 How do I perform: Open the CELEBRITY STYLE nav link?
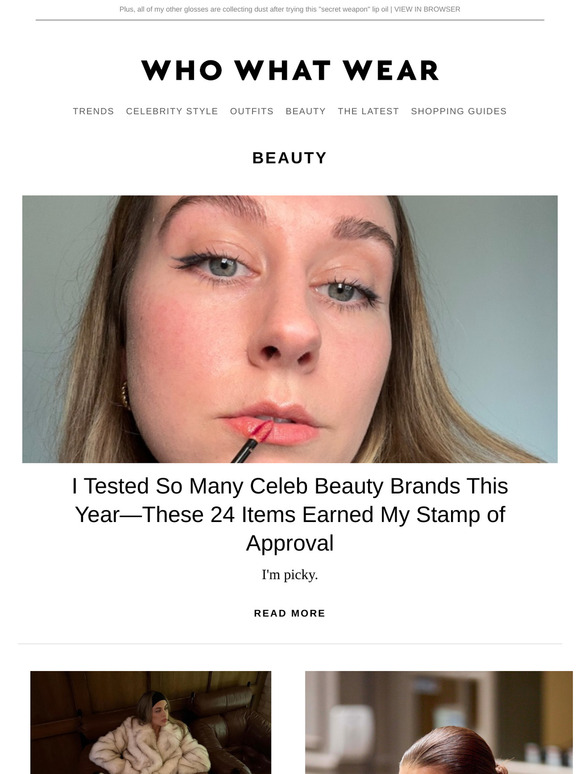(x=172, y=111)
